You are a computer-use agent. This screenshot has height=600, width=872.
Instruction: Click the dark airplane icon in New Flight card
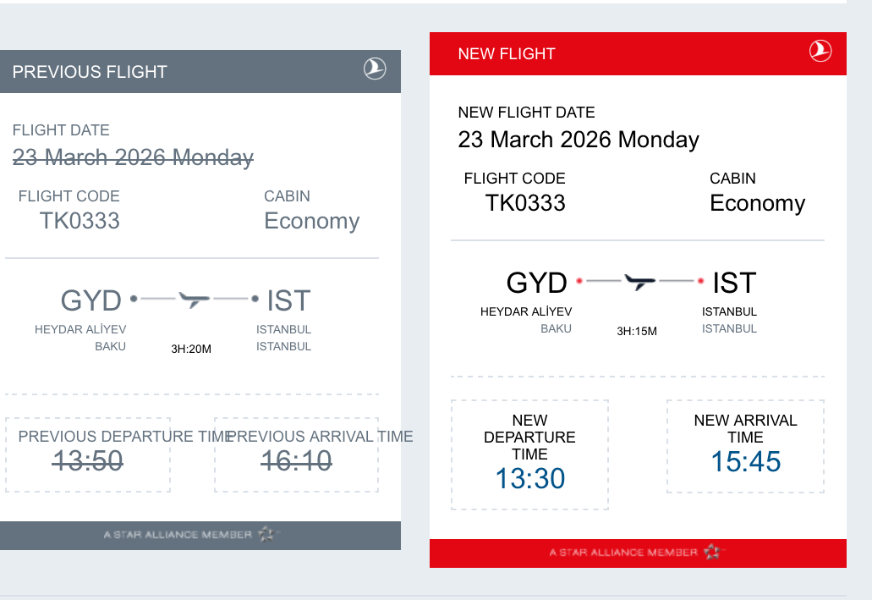pyautogui.click(x=640, y=281)
